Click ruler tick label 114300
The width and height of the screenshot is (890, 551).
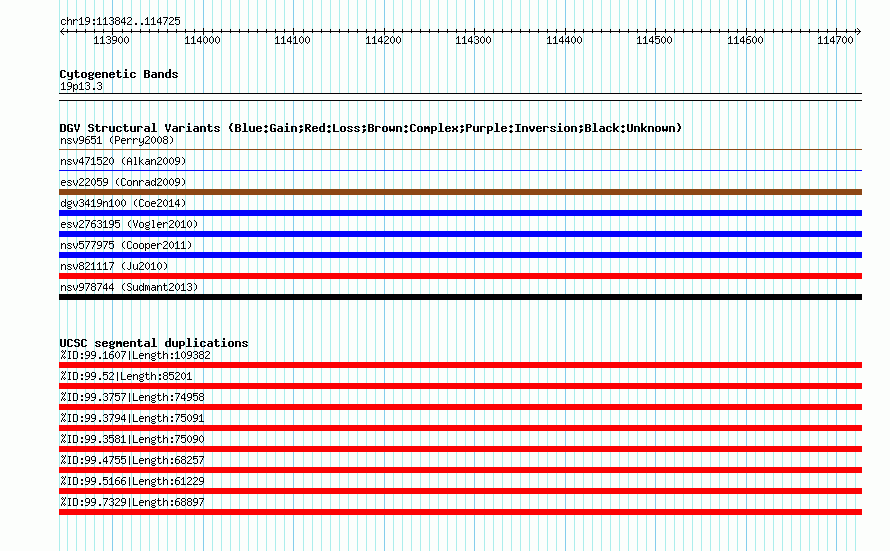473,40
